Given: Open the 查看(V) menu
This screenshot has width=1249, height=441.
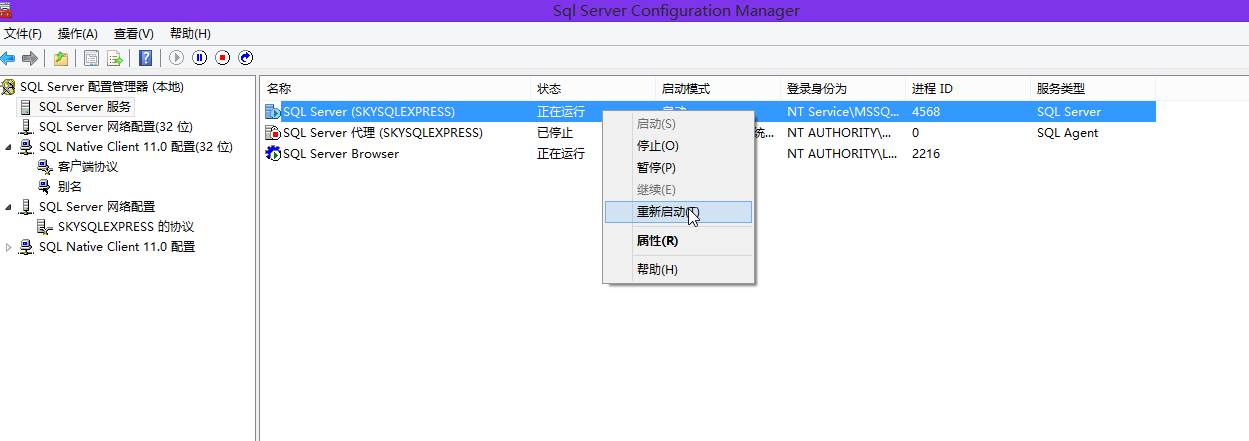Looking at the screenshot, I should (134, 34).
